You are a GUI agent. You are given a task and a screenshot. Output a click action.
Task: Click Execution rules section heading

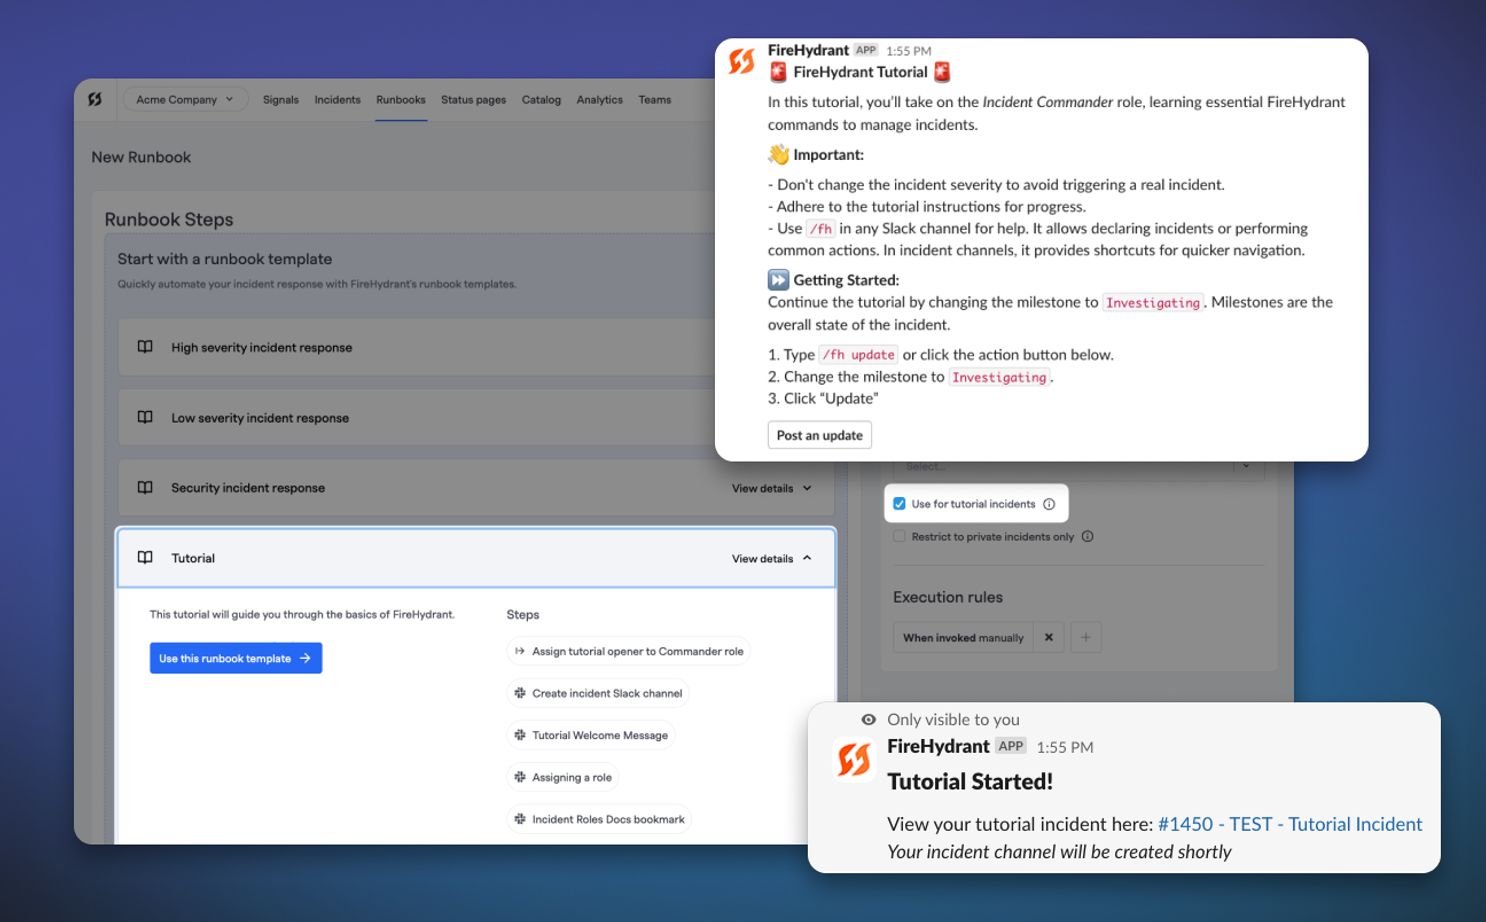(948, 597)
